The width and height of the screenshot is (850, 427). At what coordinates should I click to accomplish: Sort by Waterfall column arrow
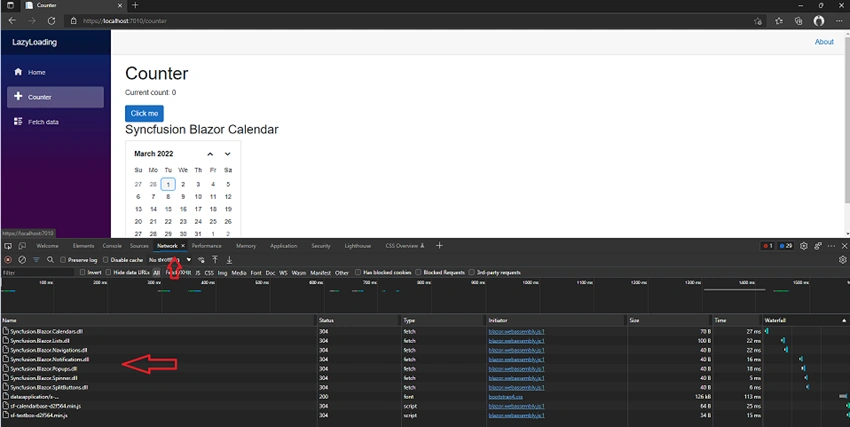(843, 320)
